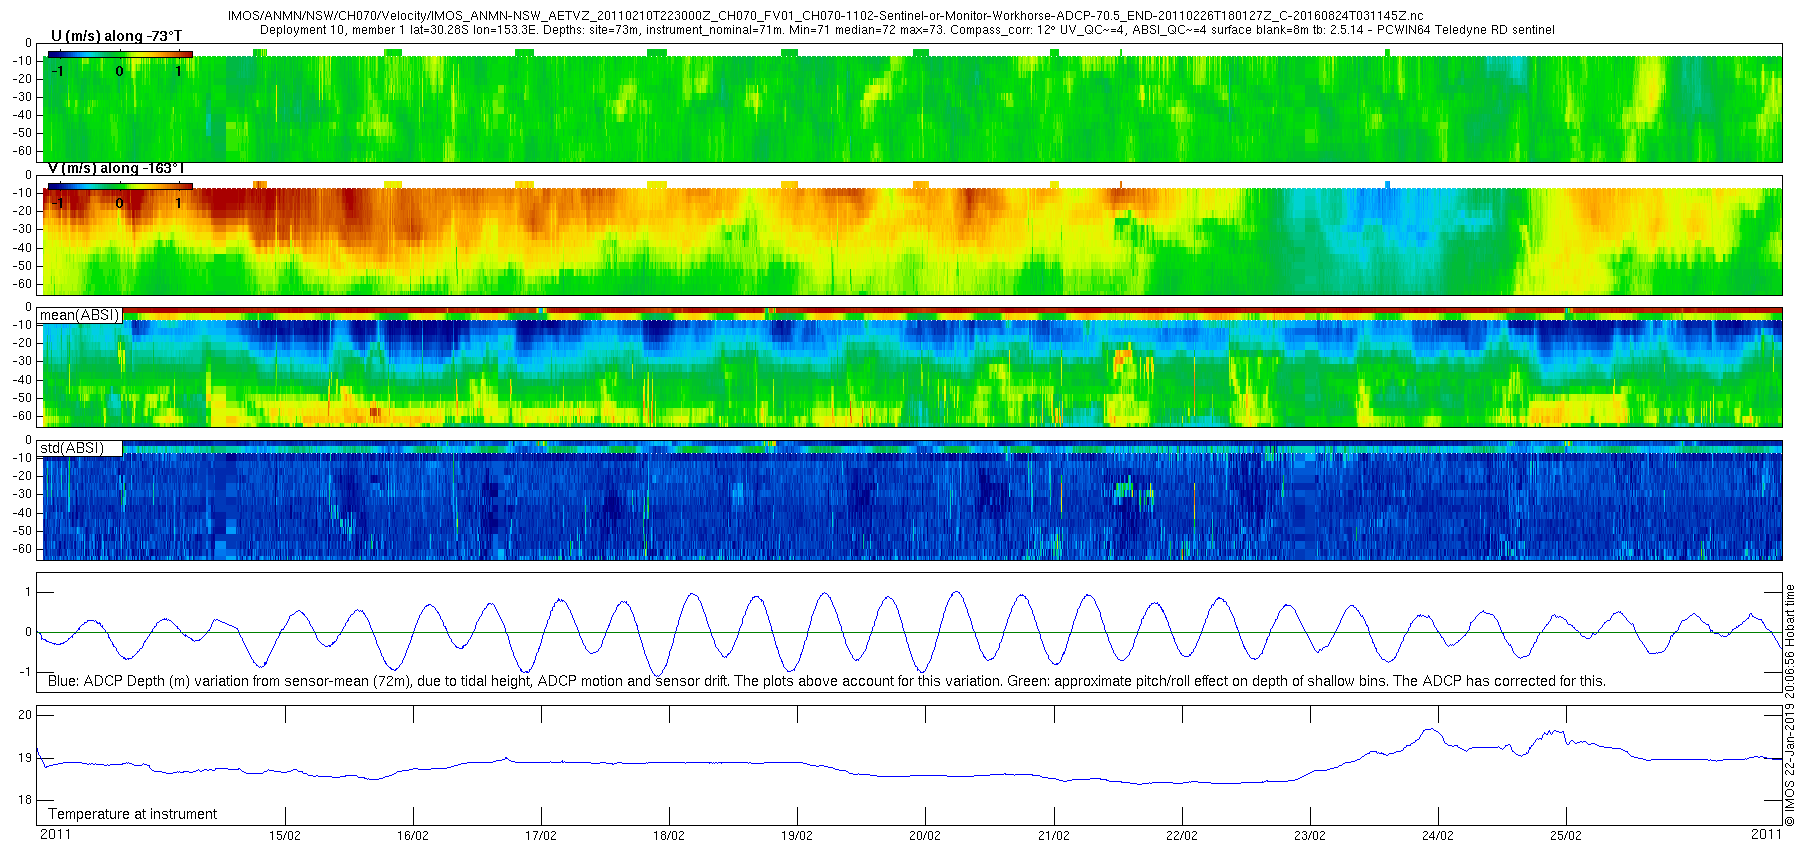Select the 15/02 date tick label
The width and height of the screenshot is (1800, 850).
285,835
